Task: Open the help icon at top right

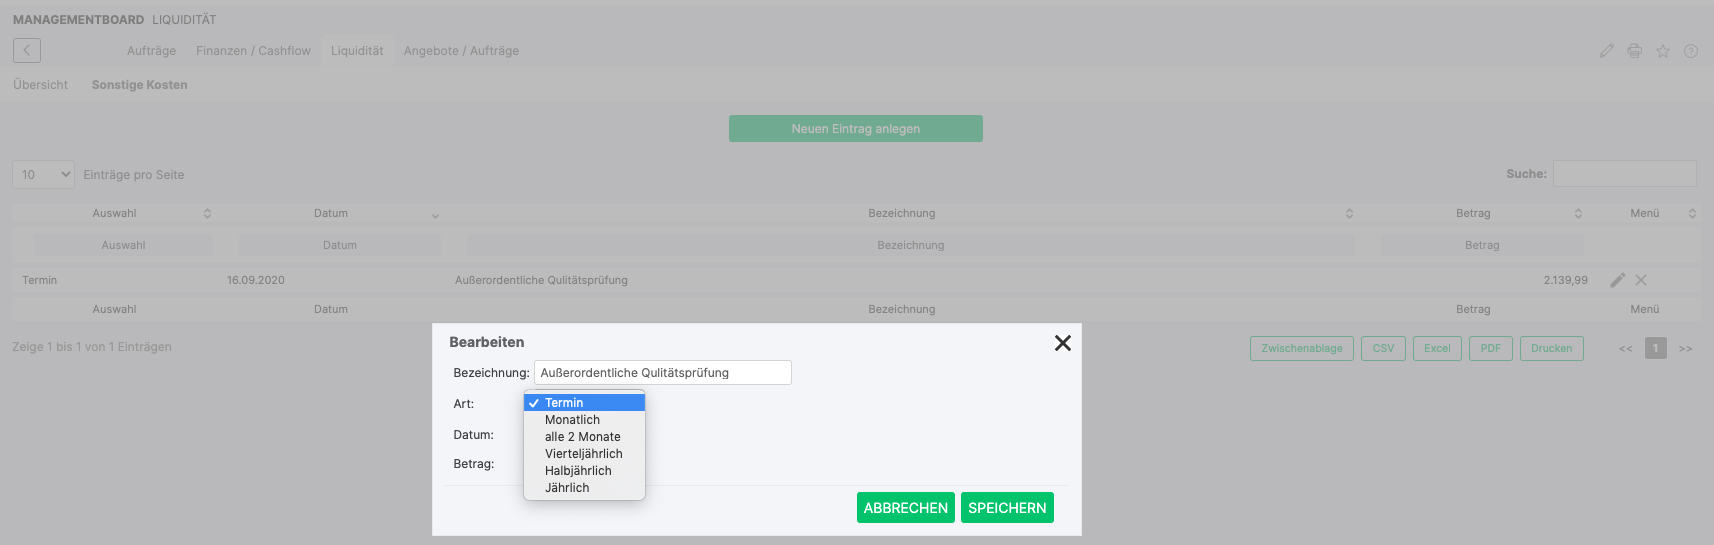Action: (1690, 51)
